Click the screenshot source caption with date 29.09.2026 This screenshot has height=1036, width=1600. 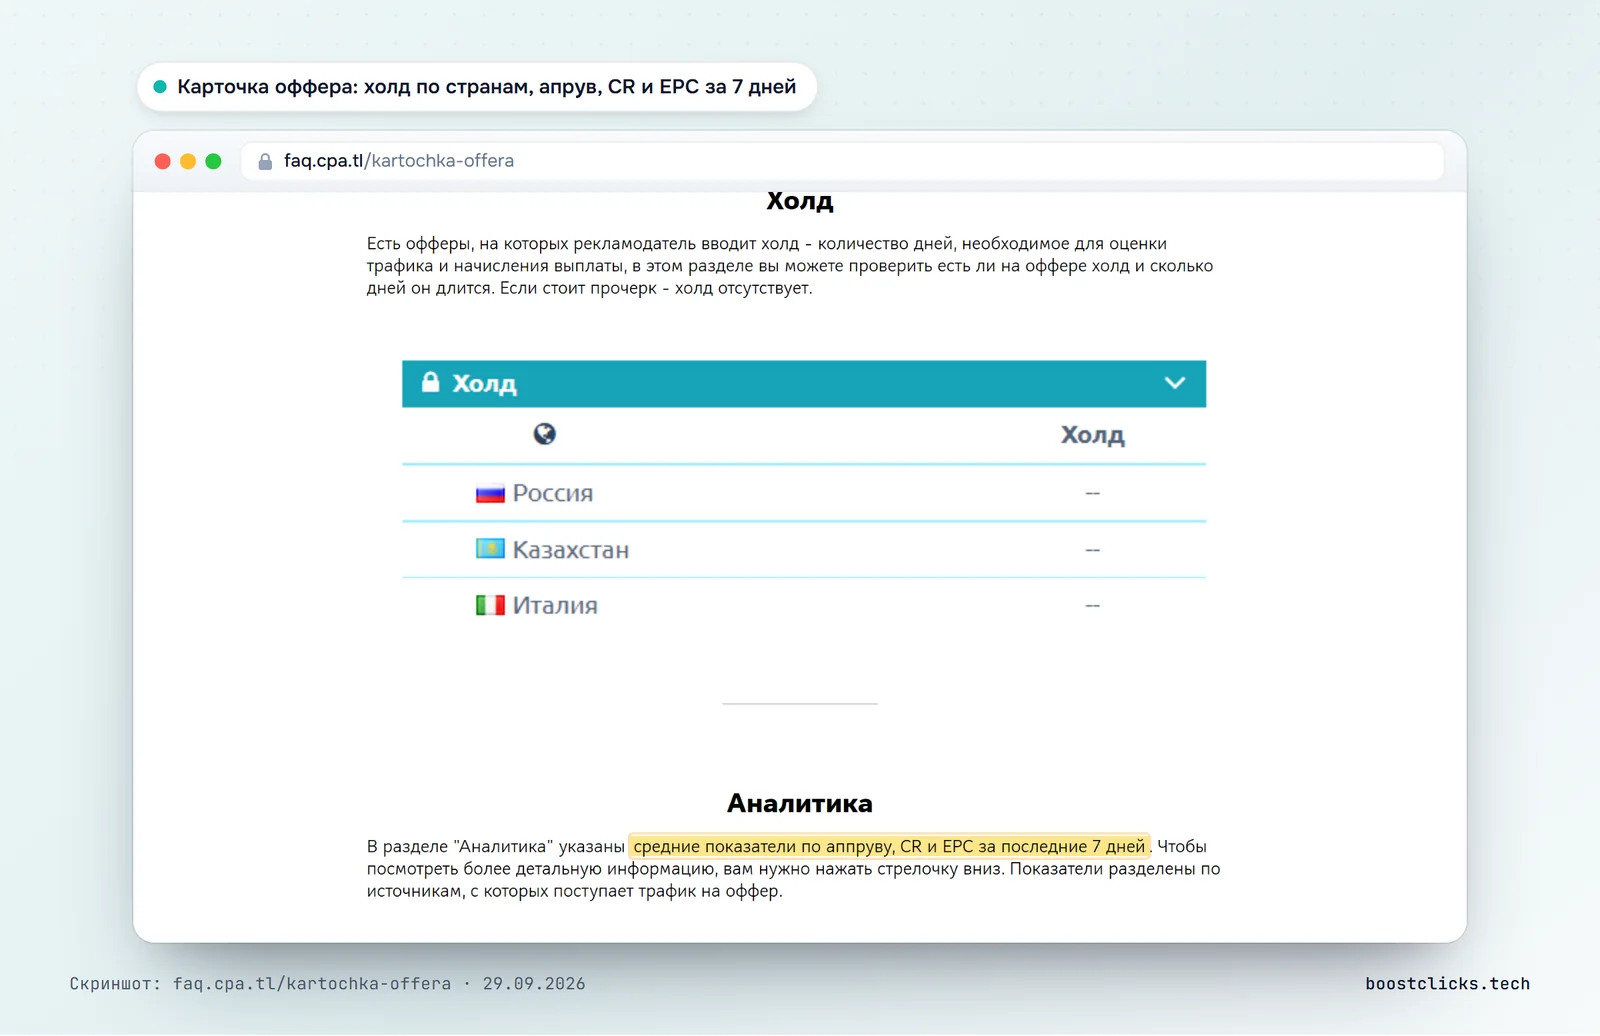(x=327, y=984)
